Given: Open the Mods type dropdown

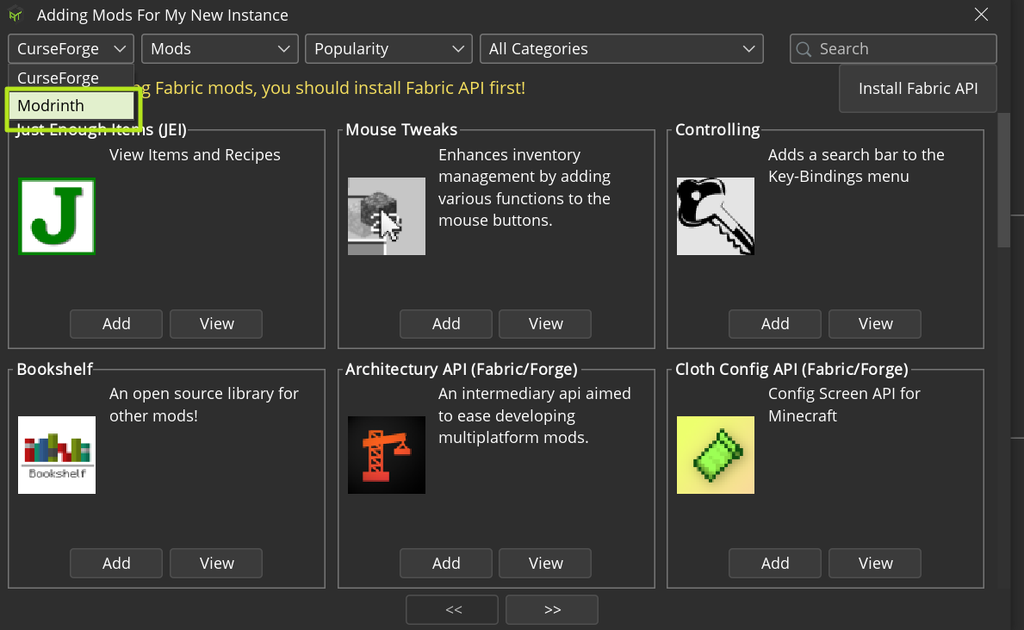Looking at the screenshot, I should click(x=219, y=49).
